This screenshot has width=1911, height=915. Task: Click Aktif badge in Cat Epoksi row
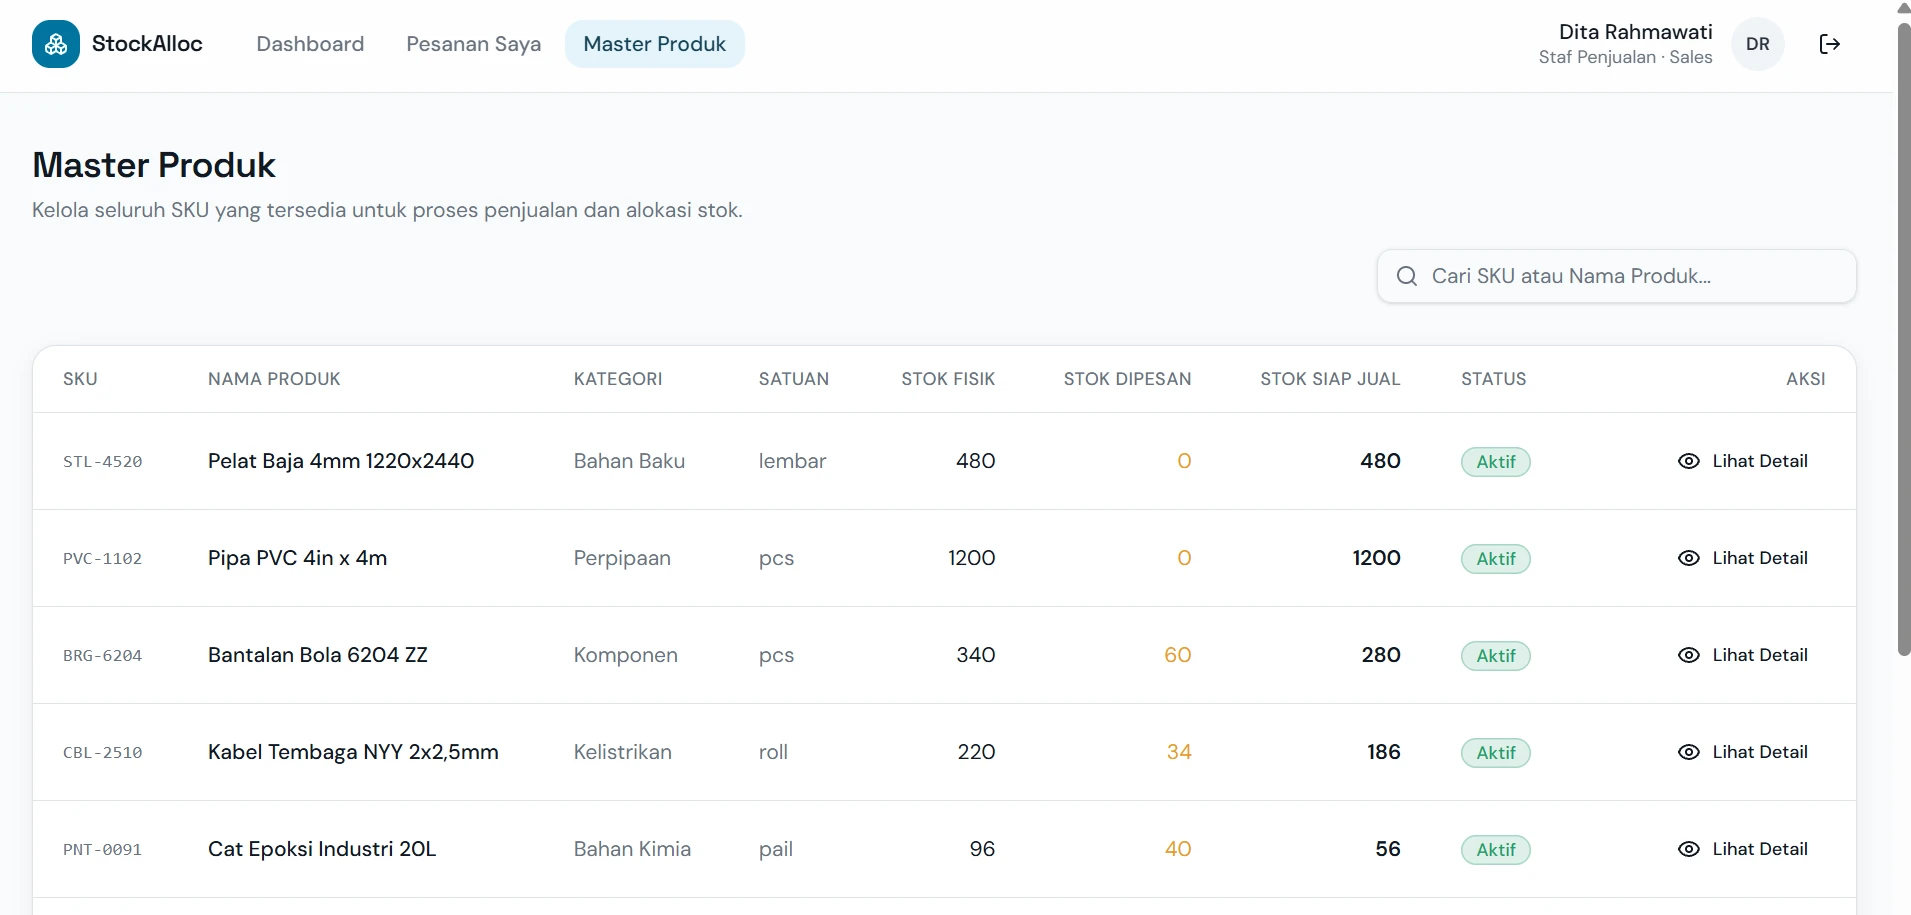[1496, 850]
